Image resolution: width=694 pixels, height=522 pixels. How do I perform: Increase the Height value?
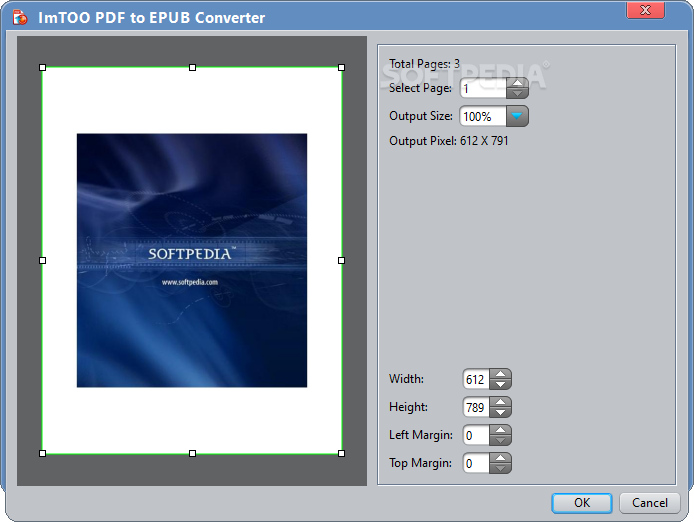tap(501, 402)
